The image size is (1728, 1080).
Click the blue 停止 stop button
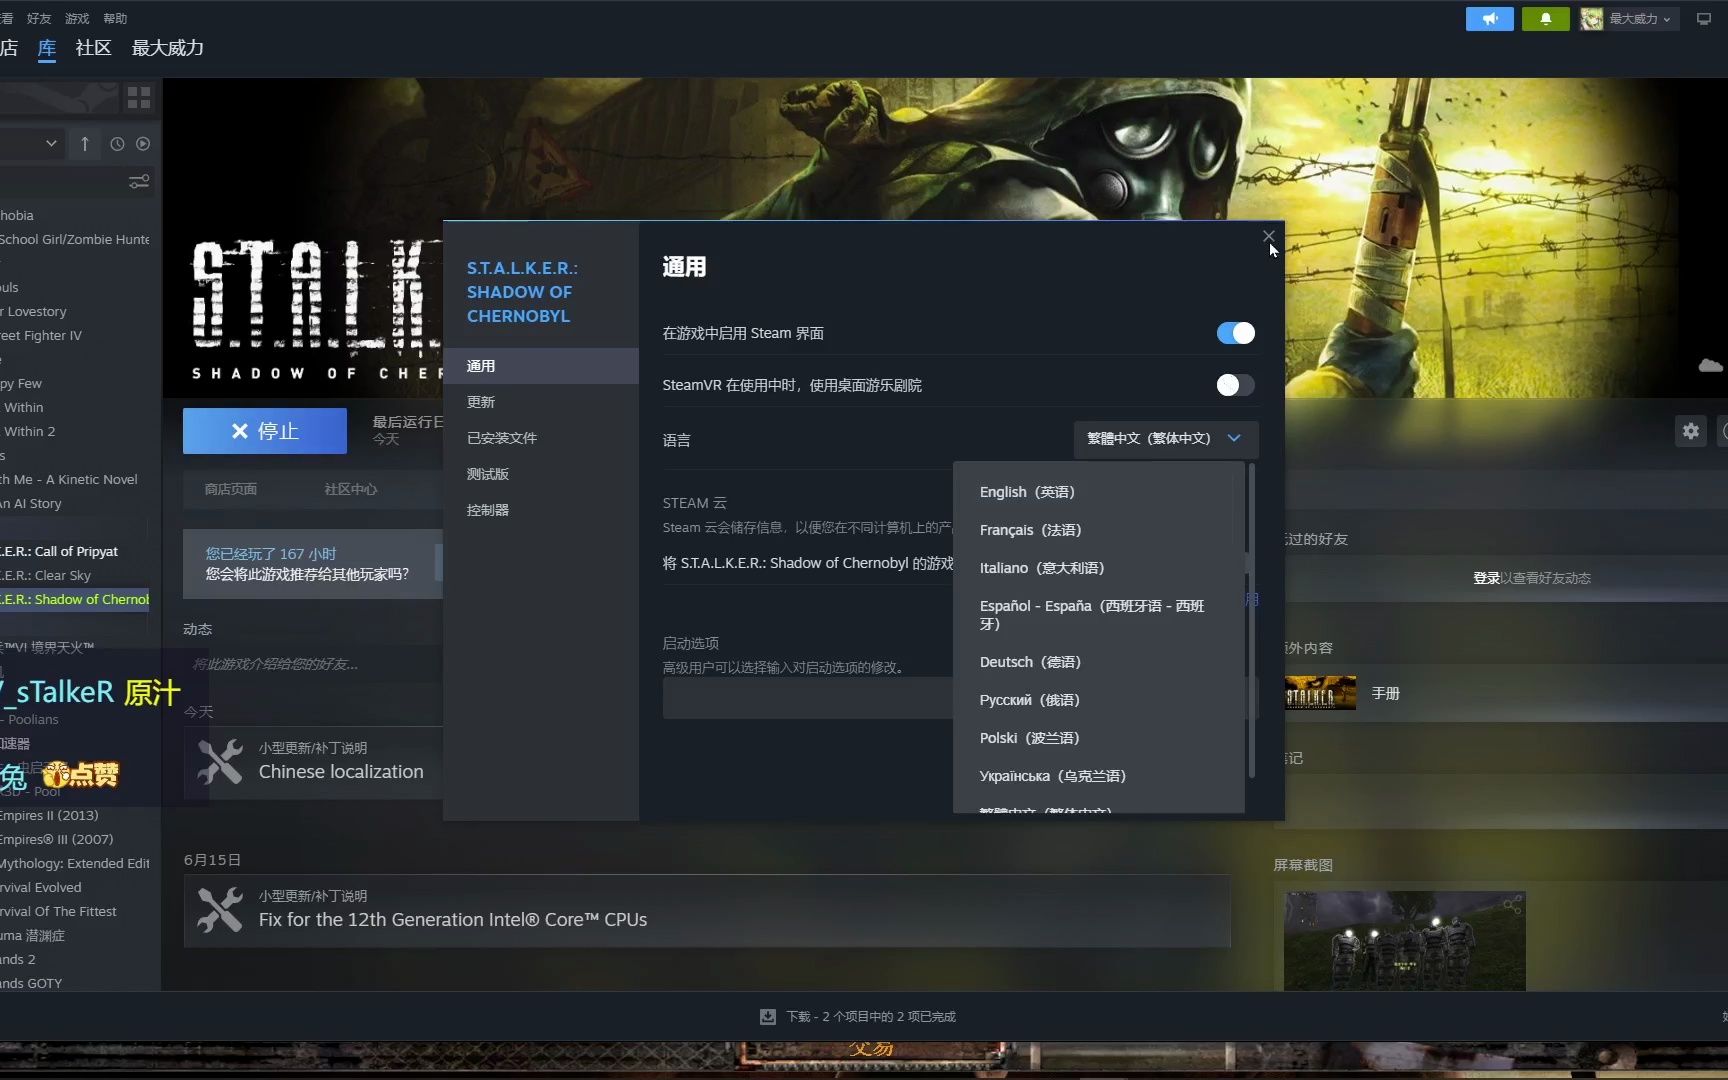[x=264, y=431]
